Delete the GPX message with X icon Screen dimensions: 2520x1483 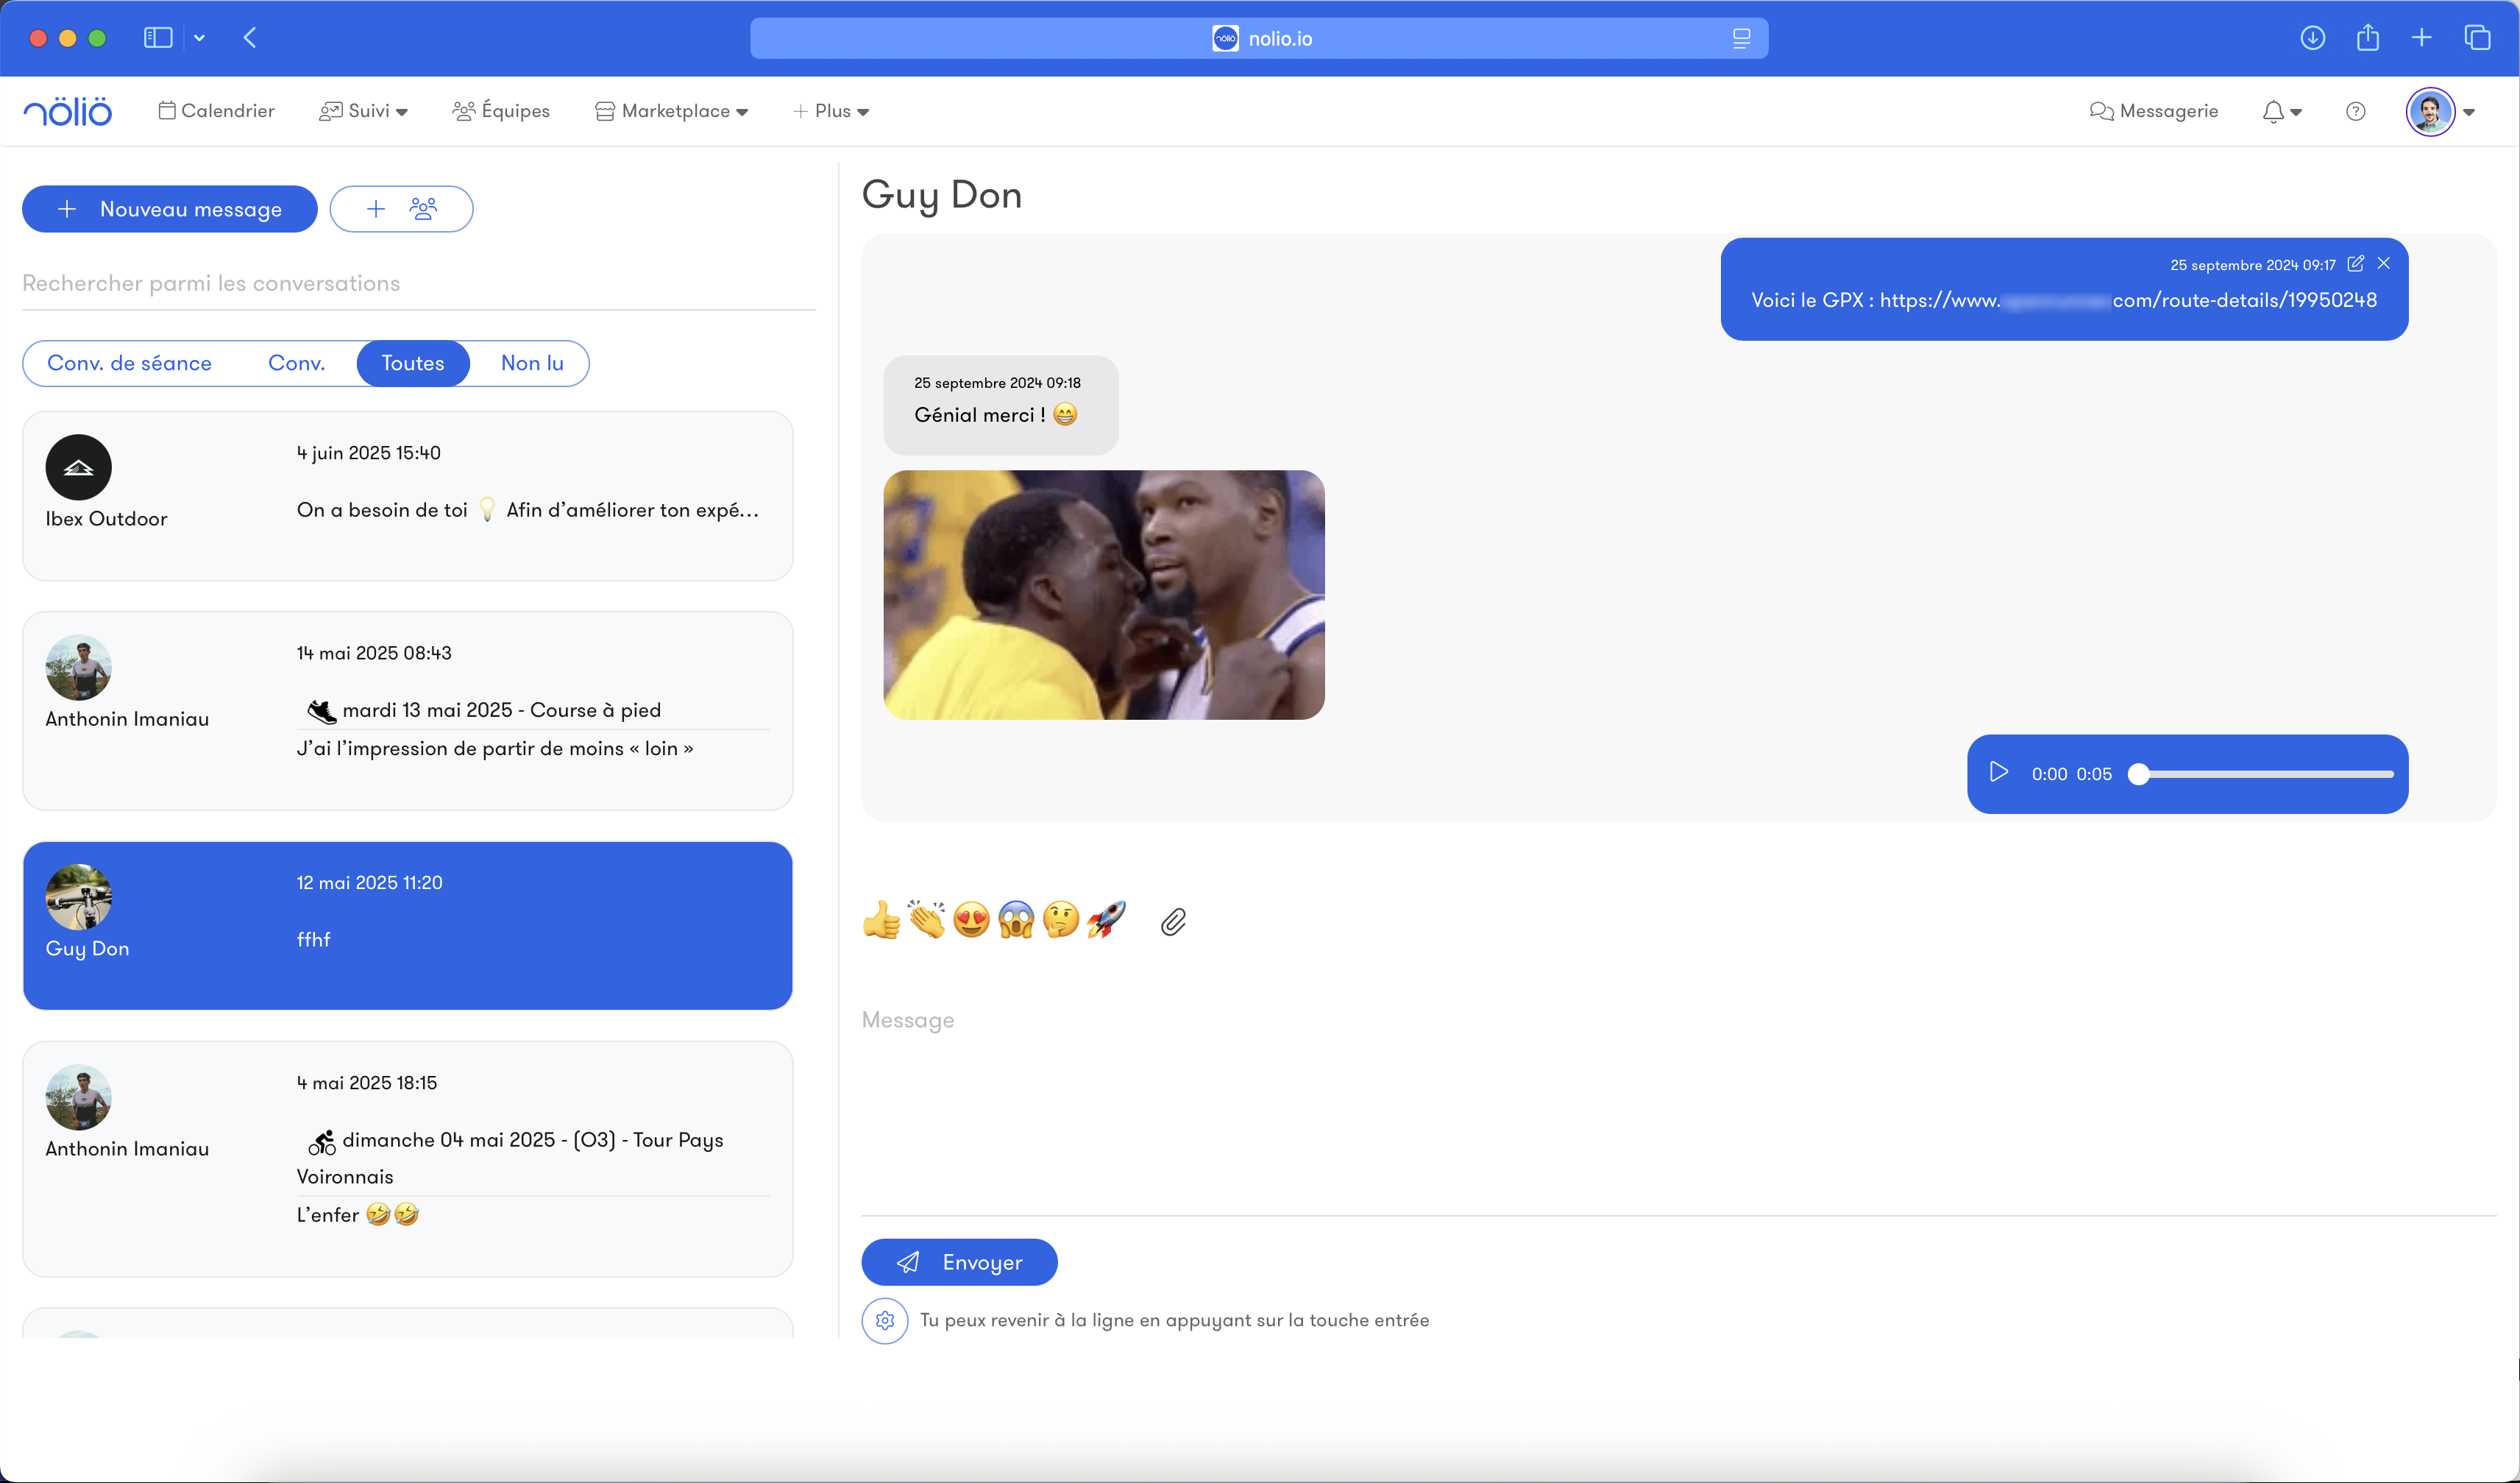pos(2384,264)
